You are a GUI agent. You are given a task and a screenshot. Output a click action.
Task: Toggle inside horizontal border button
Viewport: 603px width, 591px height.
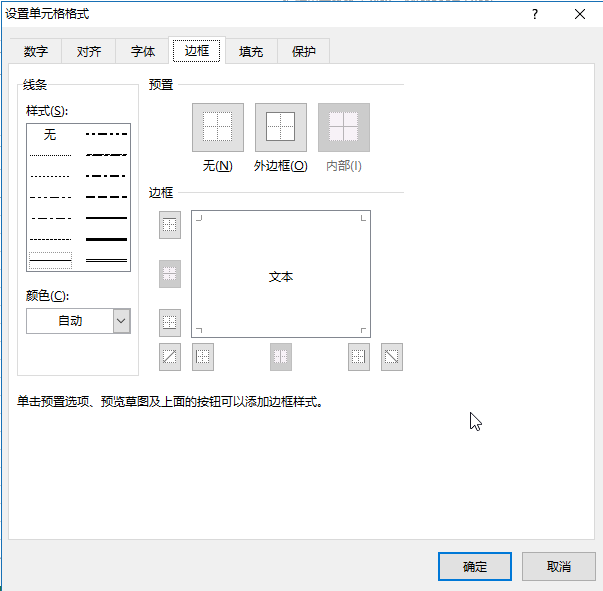[x=170, y=274]
